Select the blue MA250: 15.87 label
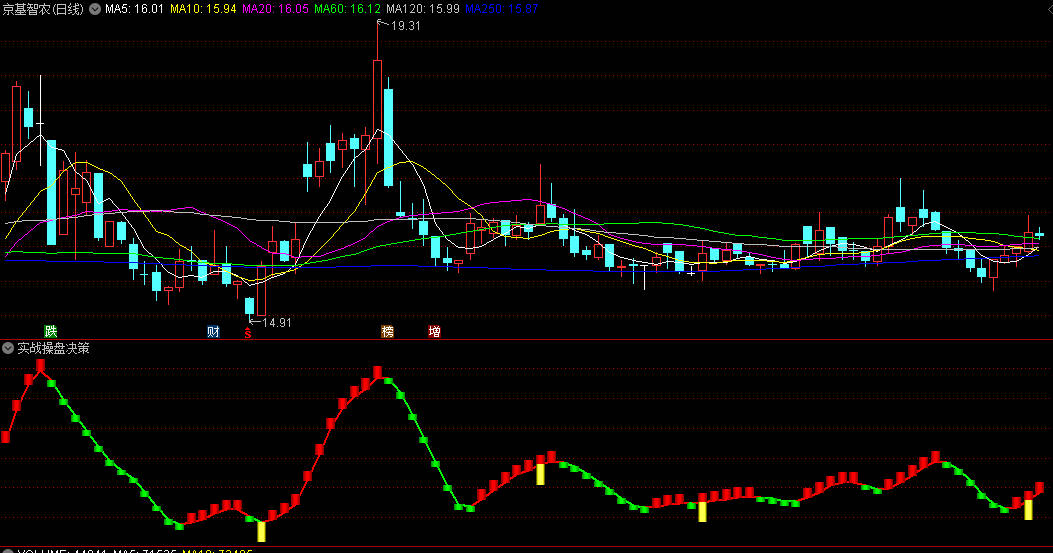Image resolution: width=1053 pixels, height=553 pixels. [x=501, y=9]
